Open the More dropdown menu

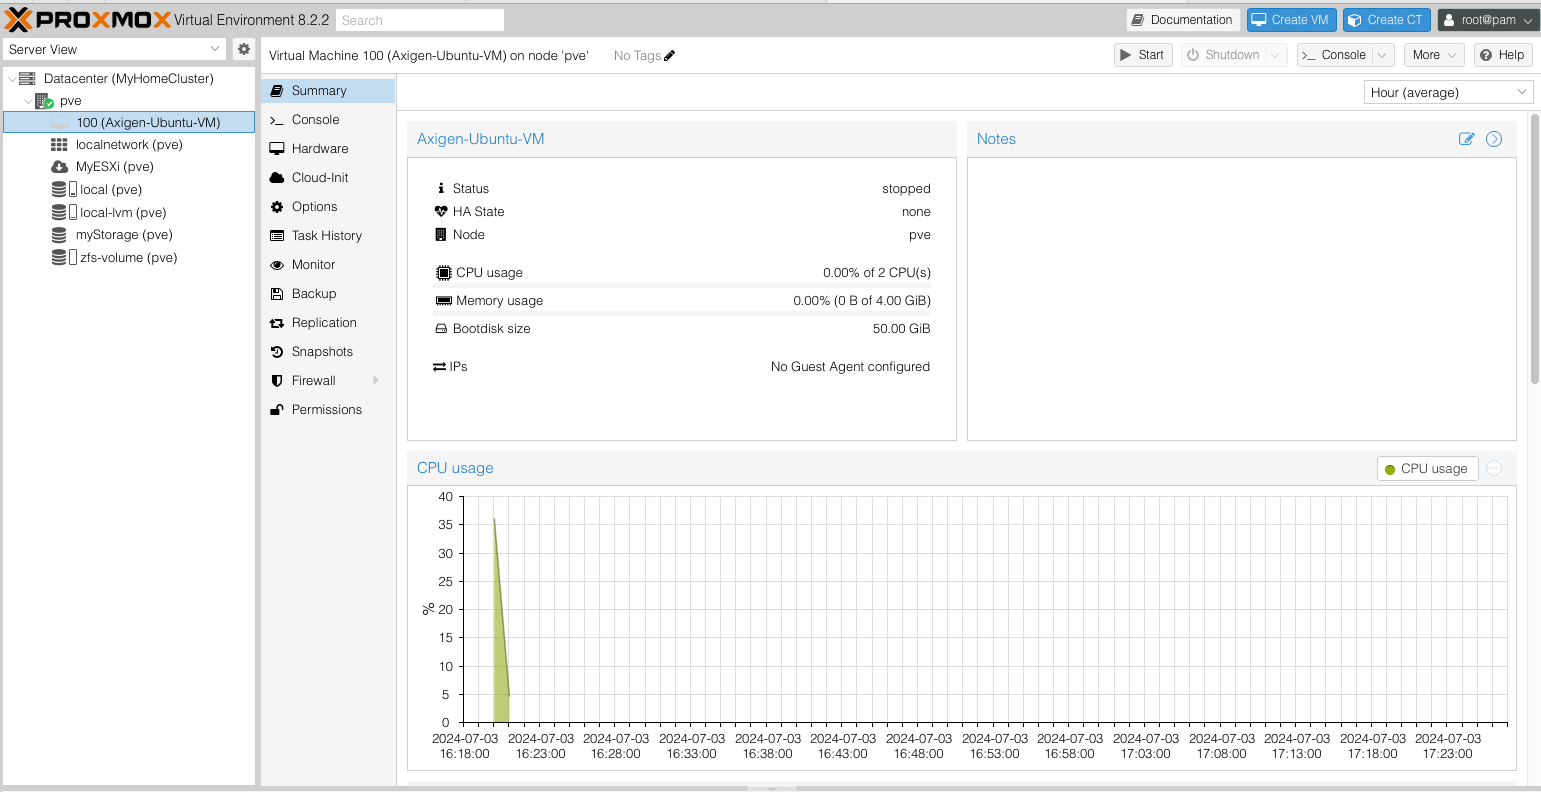coord(1434,55)
